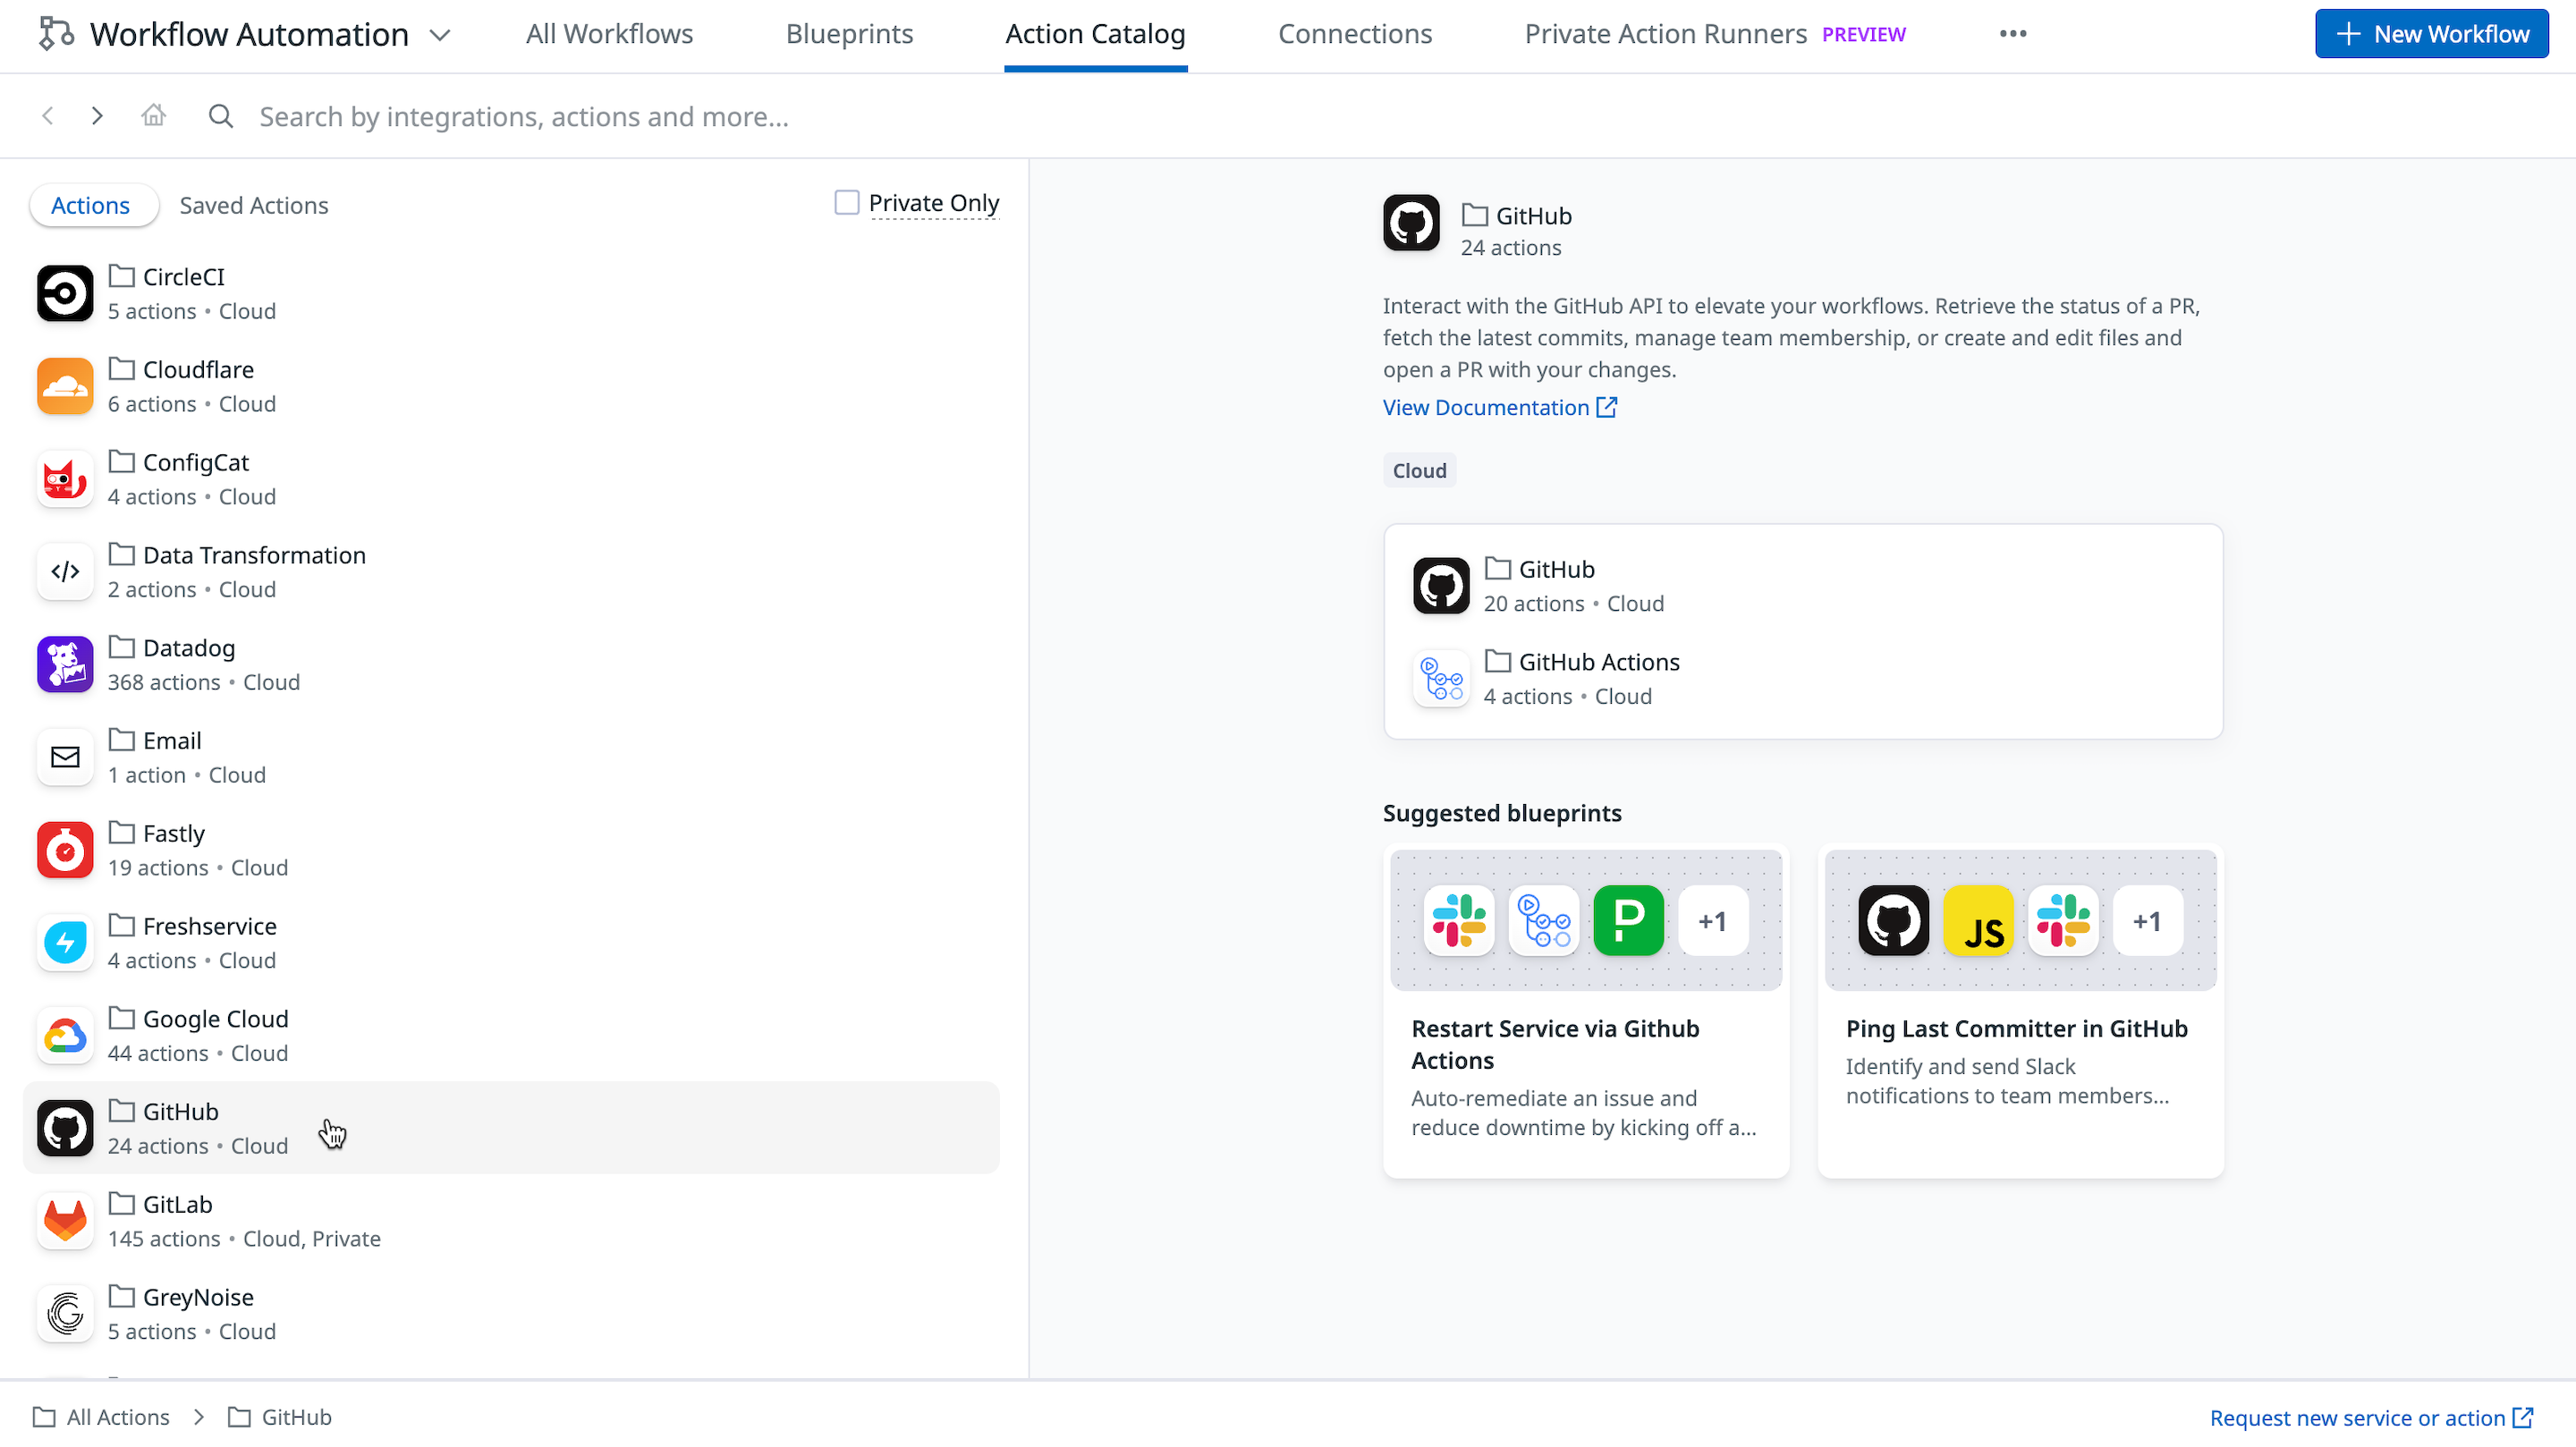The height and width of the screenshot is (1447, 2576).
Task: Open the Data Transformation code icon
Action: pos(65,572)
